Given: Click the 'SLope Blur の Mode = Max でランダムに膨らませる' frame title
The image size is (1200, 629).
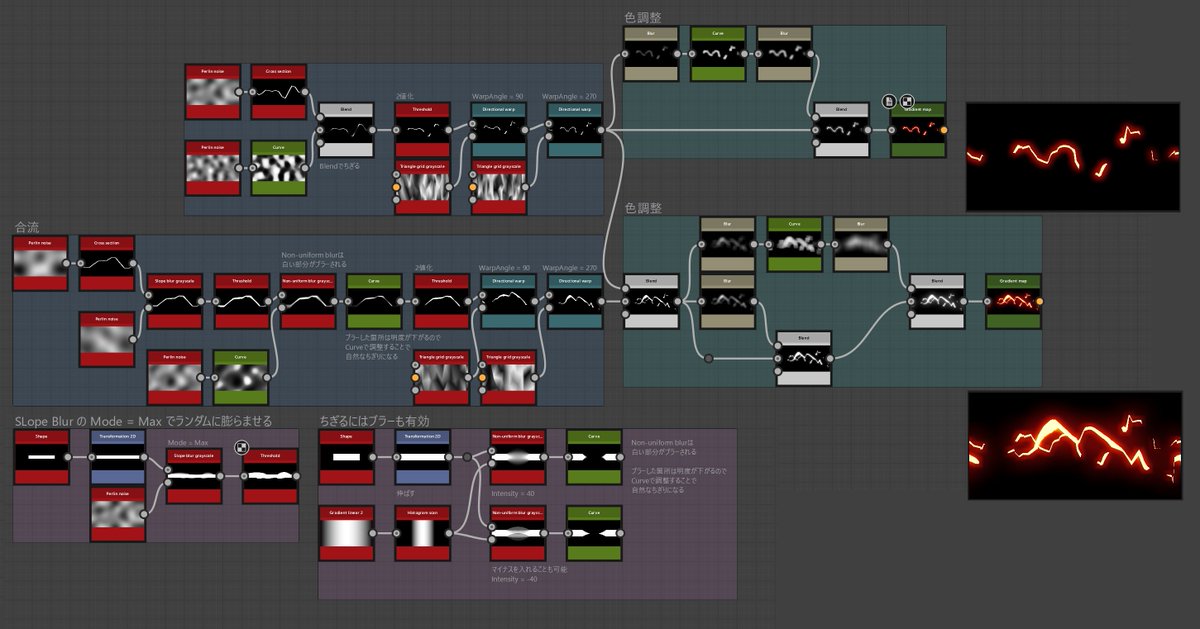Looking at the screenshot, I should click(x=143, y=421).
